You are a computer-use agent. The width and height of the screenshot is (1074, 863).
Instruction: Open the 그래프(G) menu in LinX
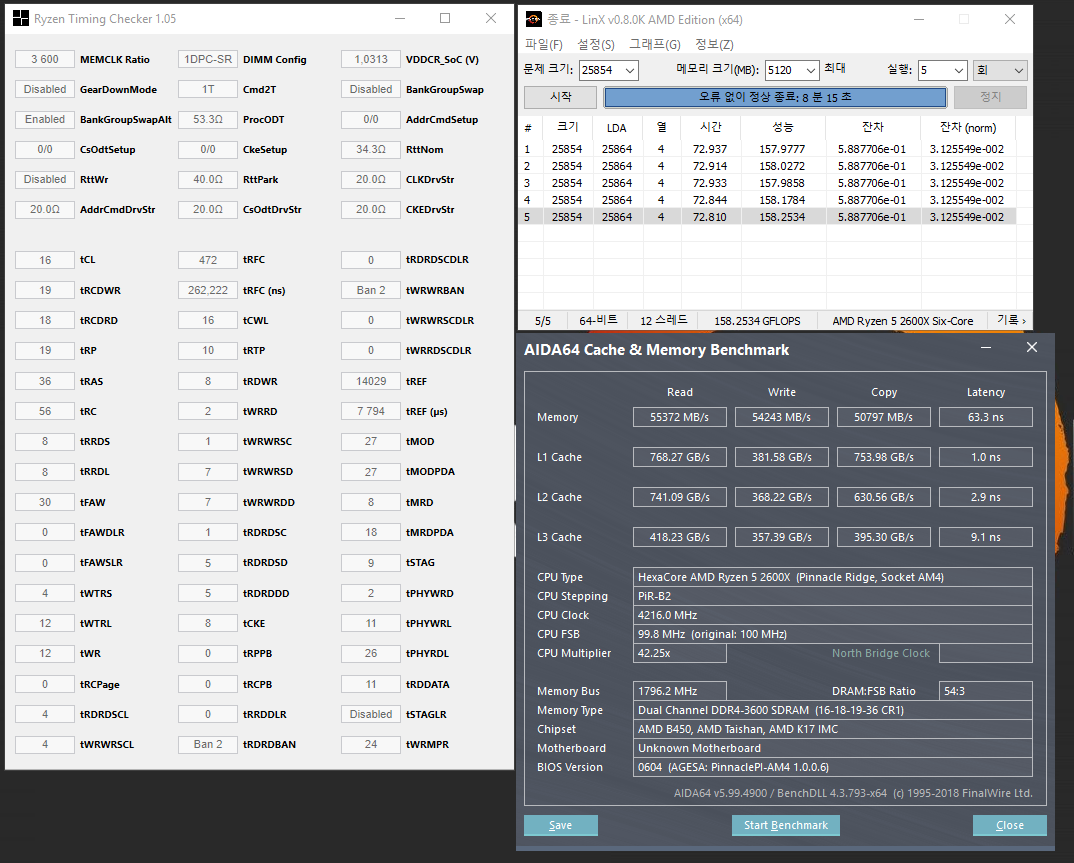pos(655,45)
